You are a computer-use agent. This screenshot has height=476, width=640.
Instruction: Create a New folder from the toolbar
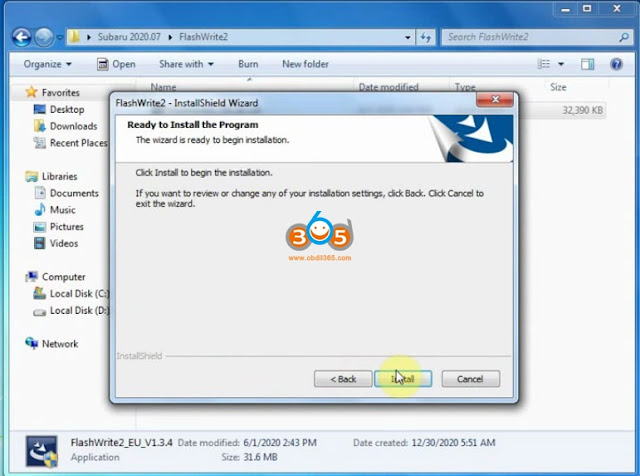(305, 64)
